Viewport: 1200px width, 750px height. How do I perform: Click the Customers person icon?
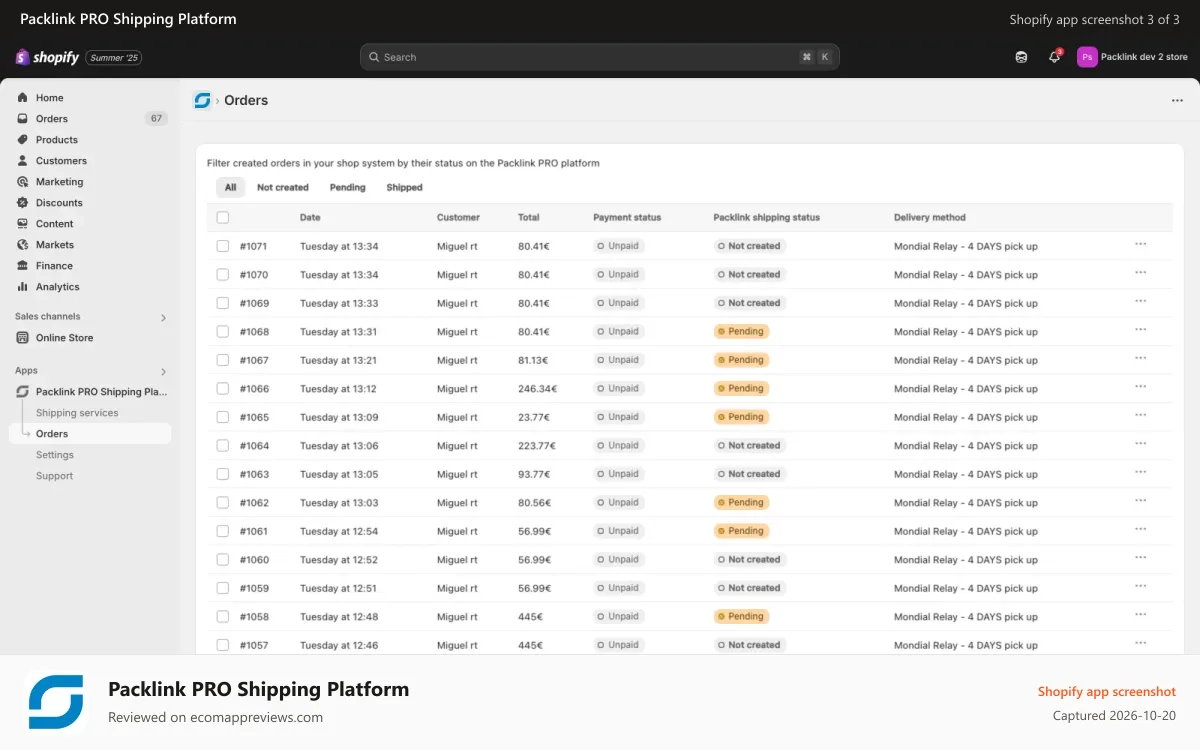click(23, 161)
